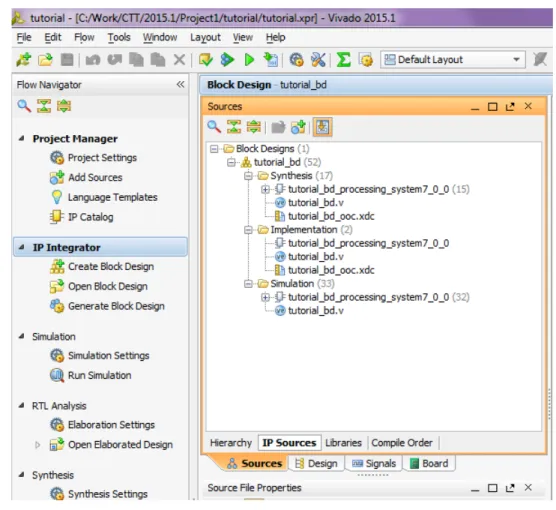Expand tutorial_bd_processing_system7_0_0 under Simulation
Image resolution: width=556 pixels, height=510 pixels.
pos(265,297)
